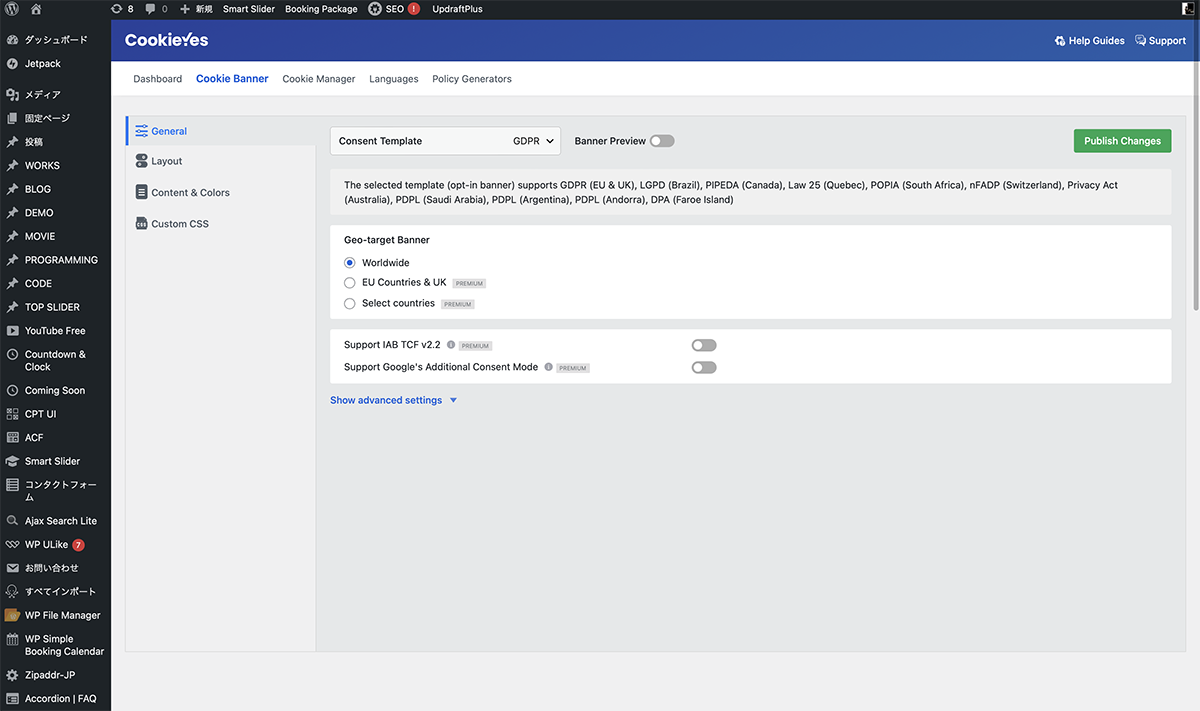Open the Custom CSS section
The image size is (1200, 711).
(x=180, y=224)
